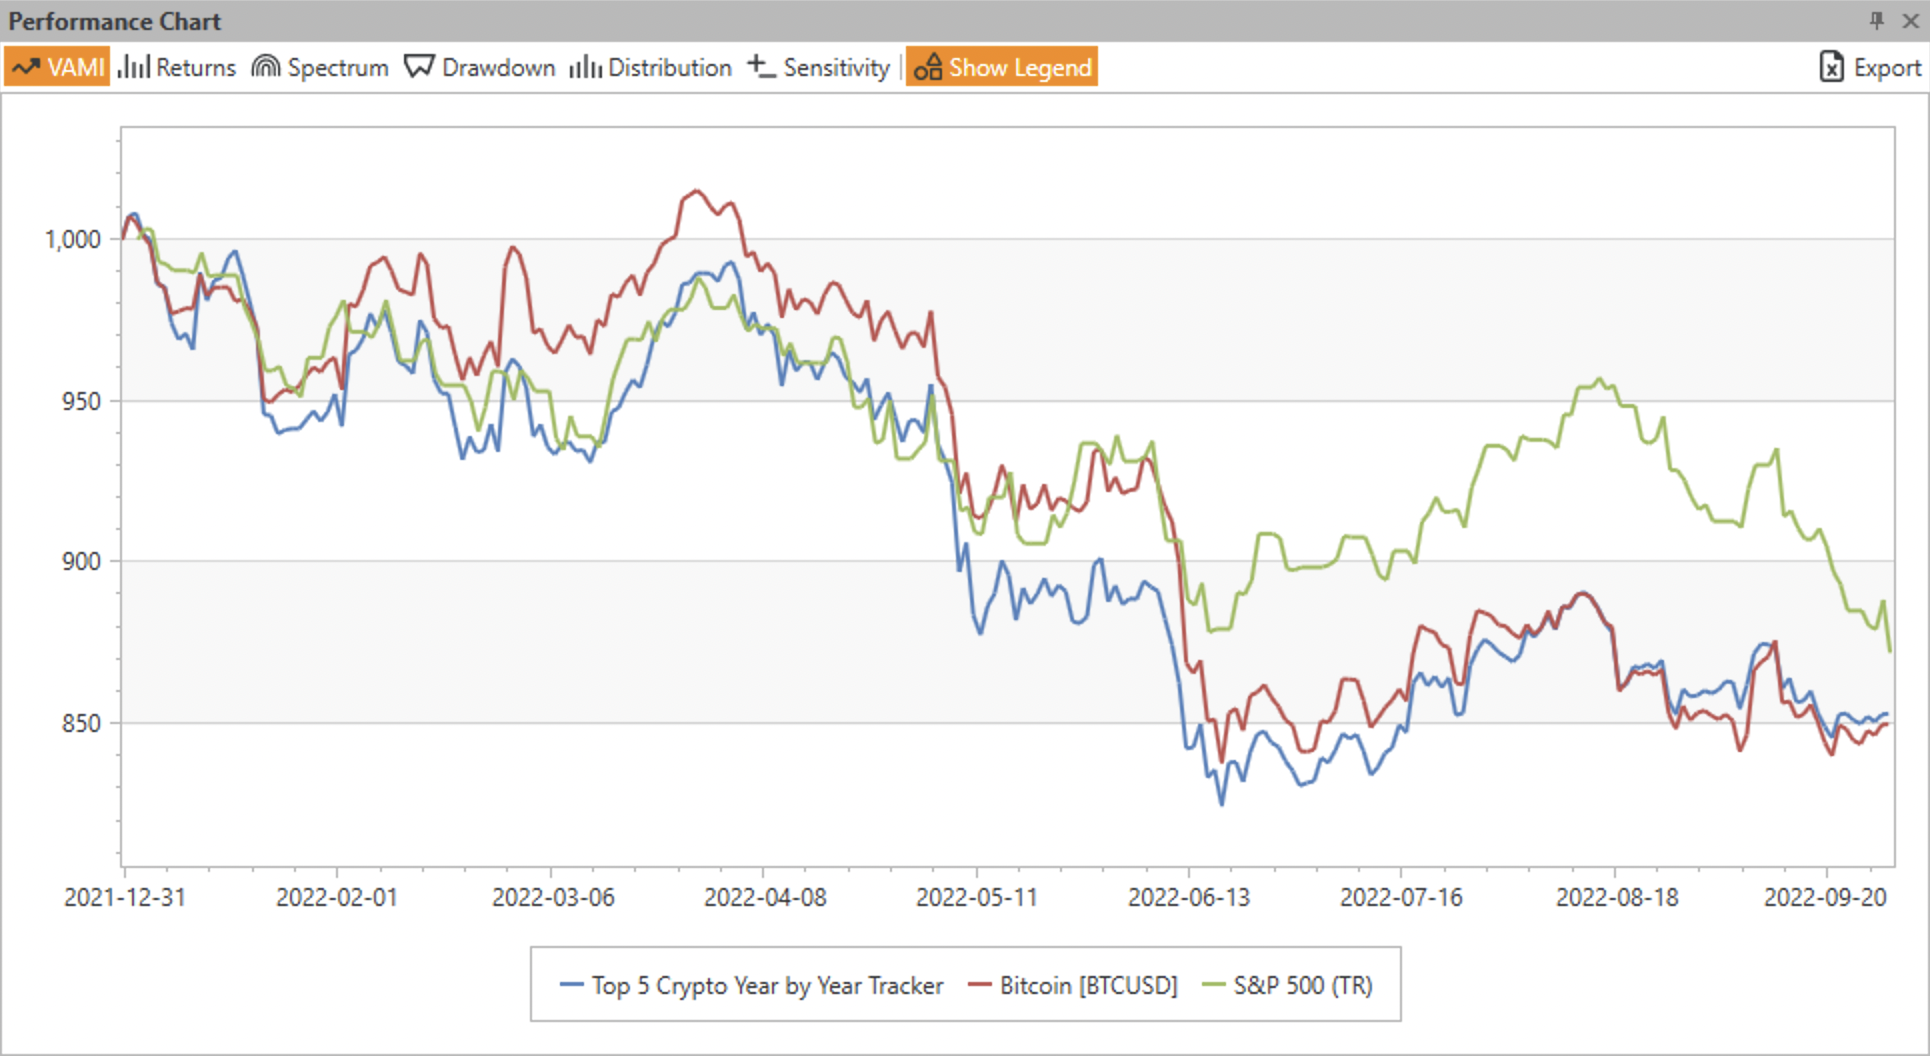Click the 2022-06-13 date axis label

[x=1189, y=897]
